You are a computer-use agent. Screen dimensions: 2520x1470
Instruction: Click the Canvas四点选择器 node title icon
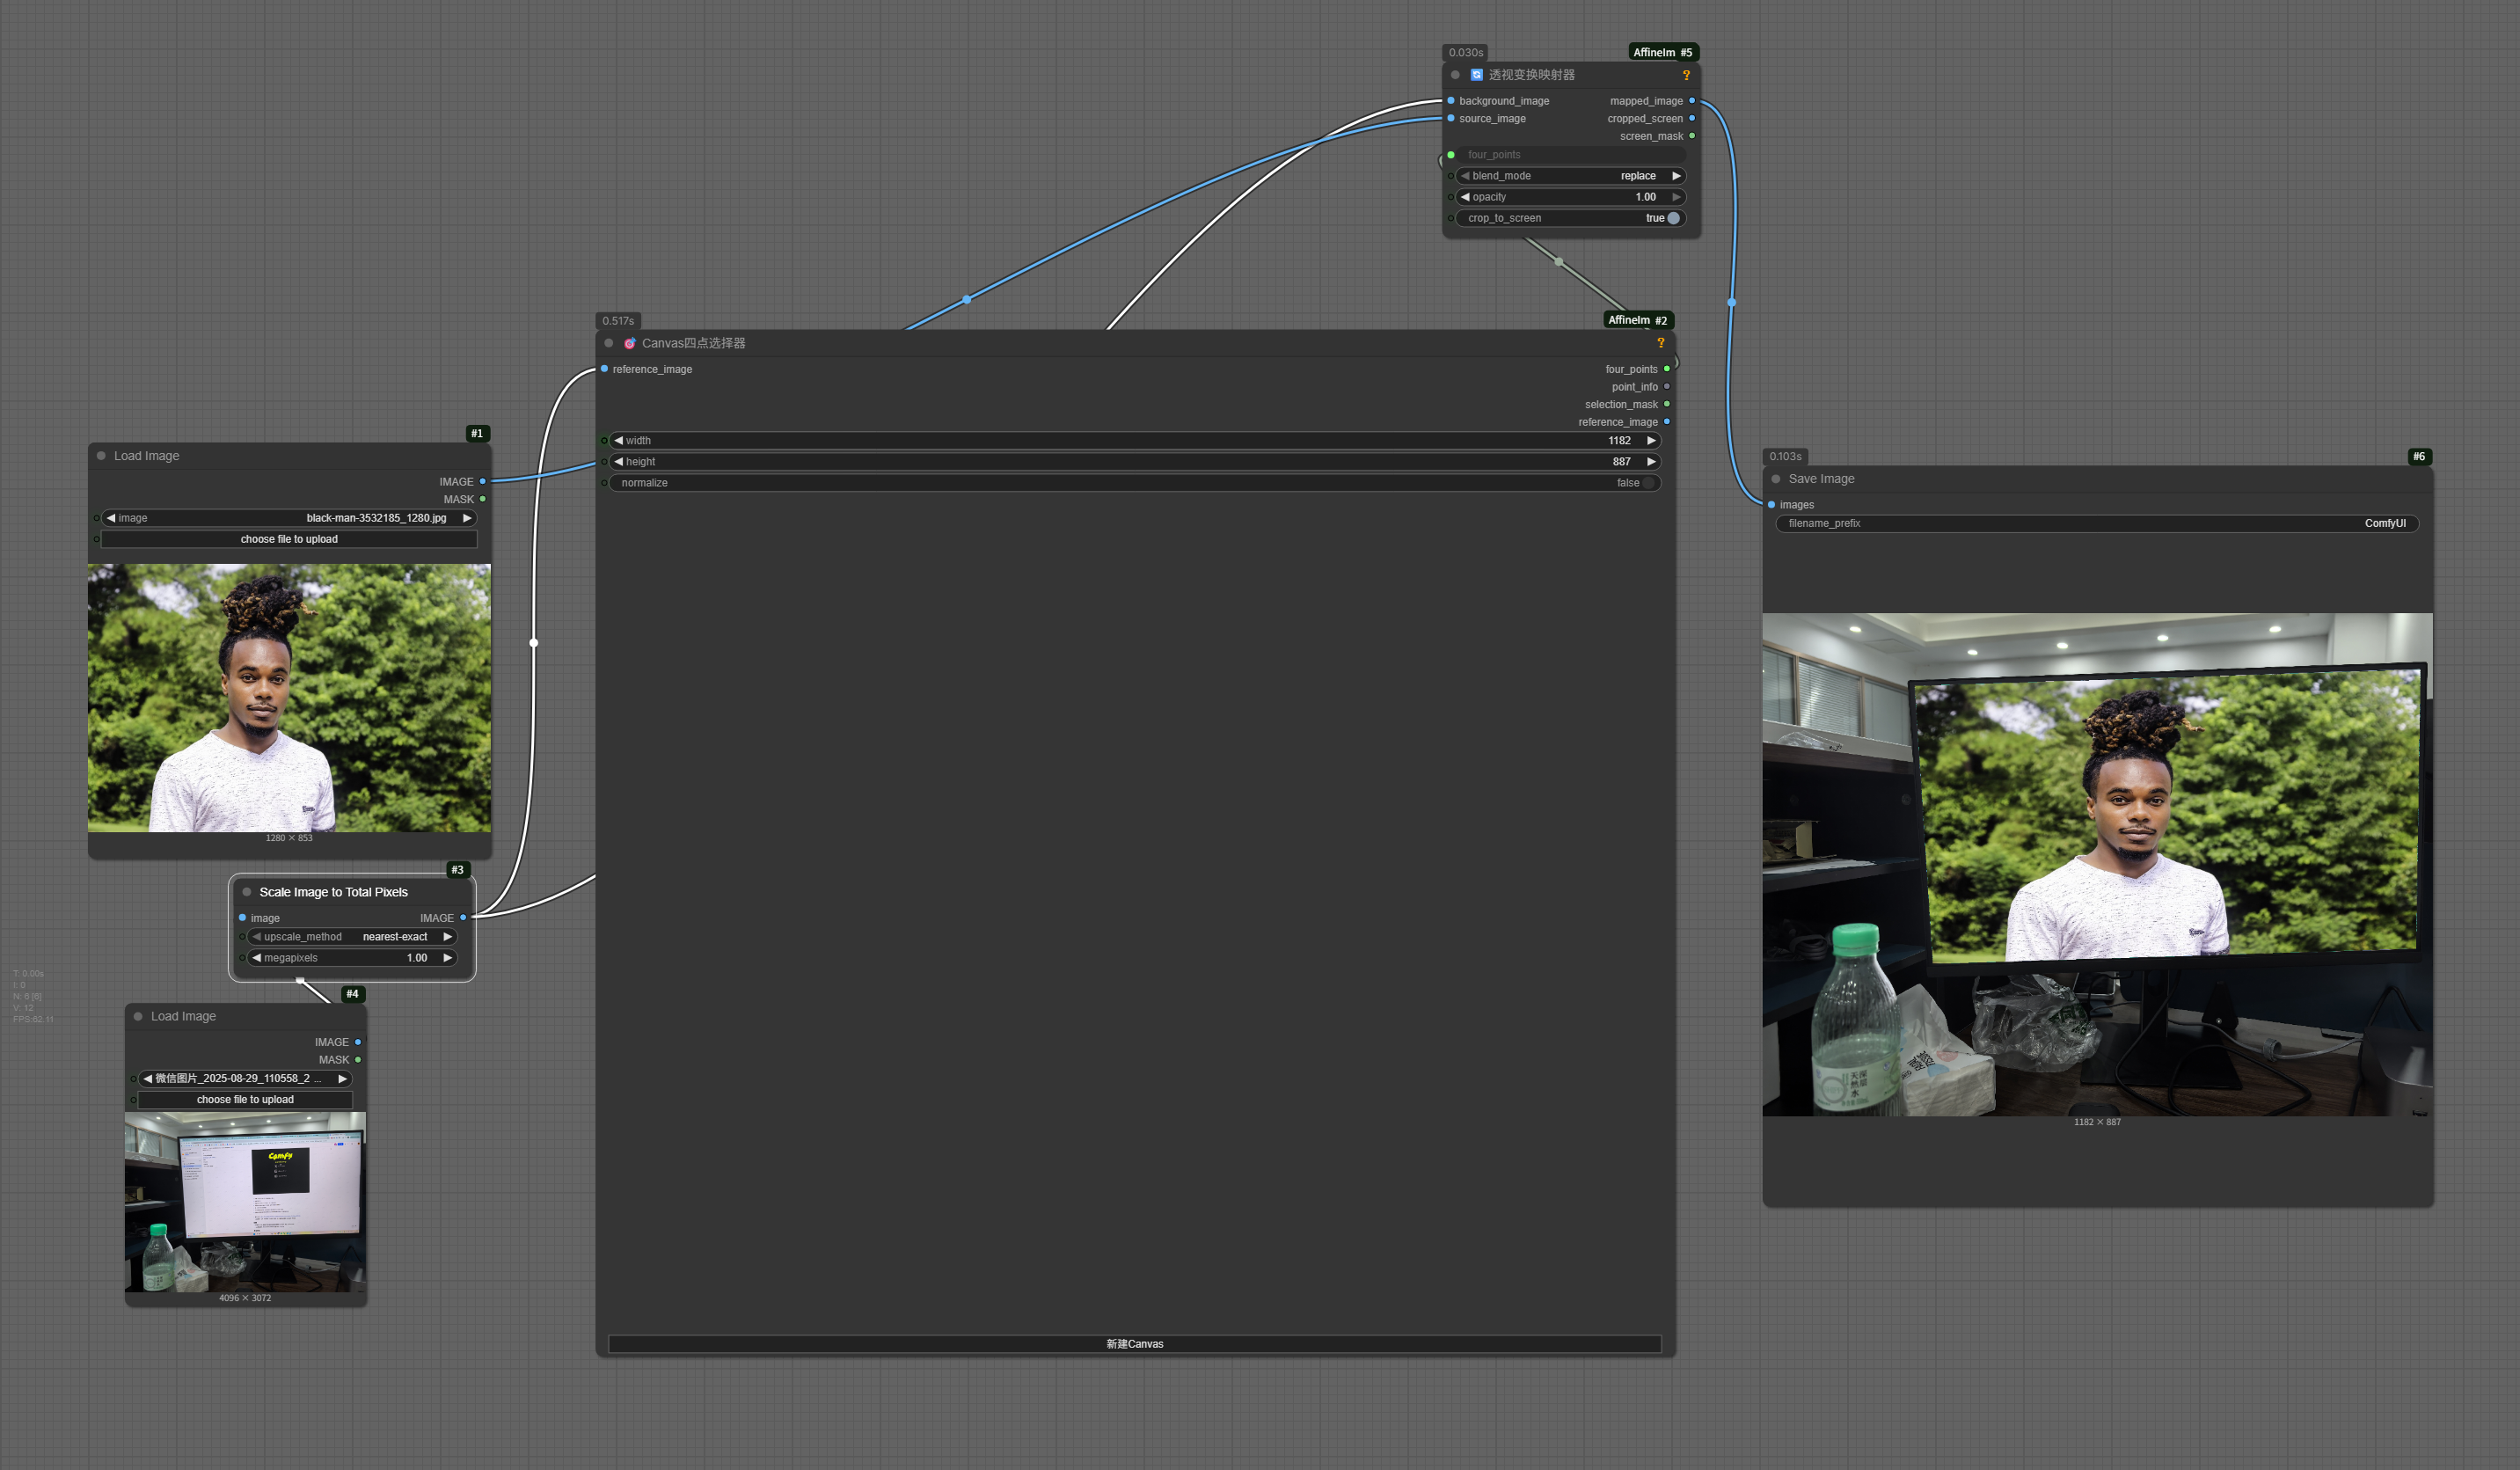point(630,343)
